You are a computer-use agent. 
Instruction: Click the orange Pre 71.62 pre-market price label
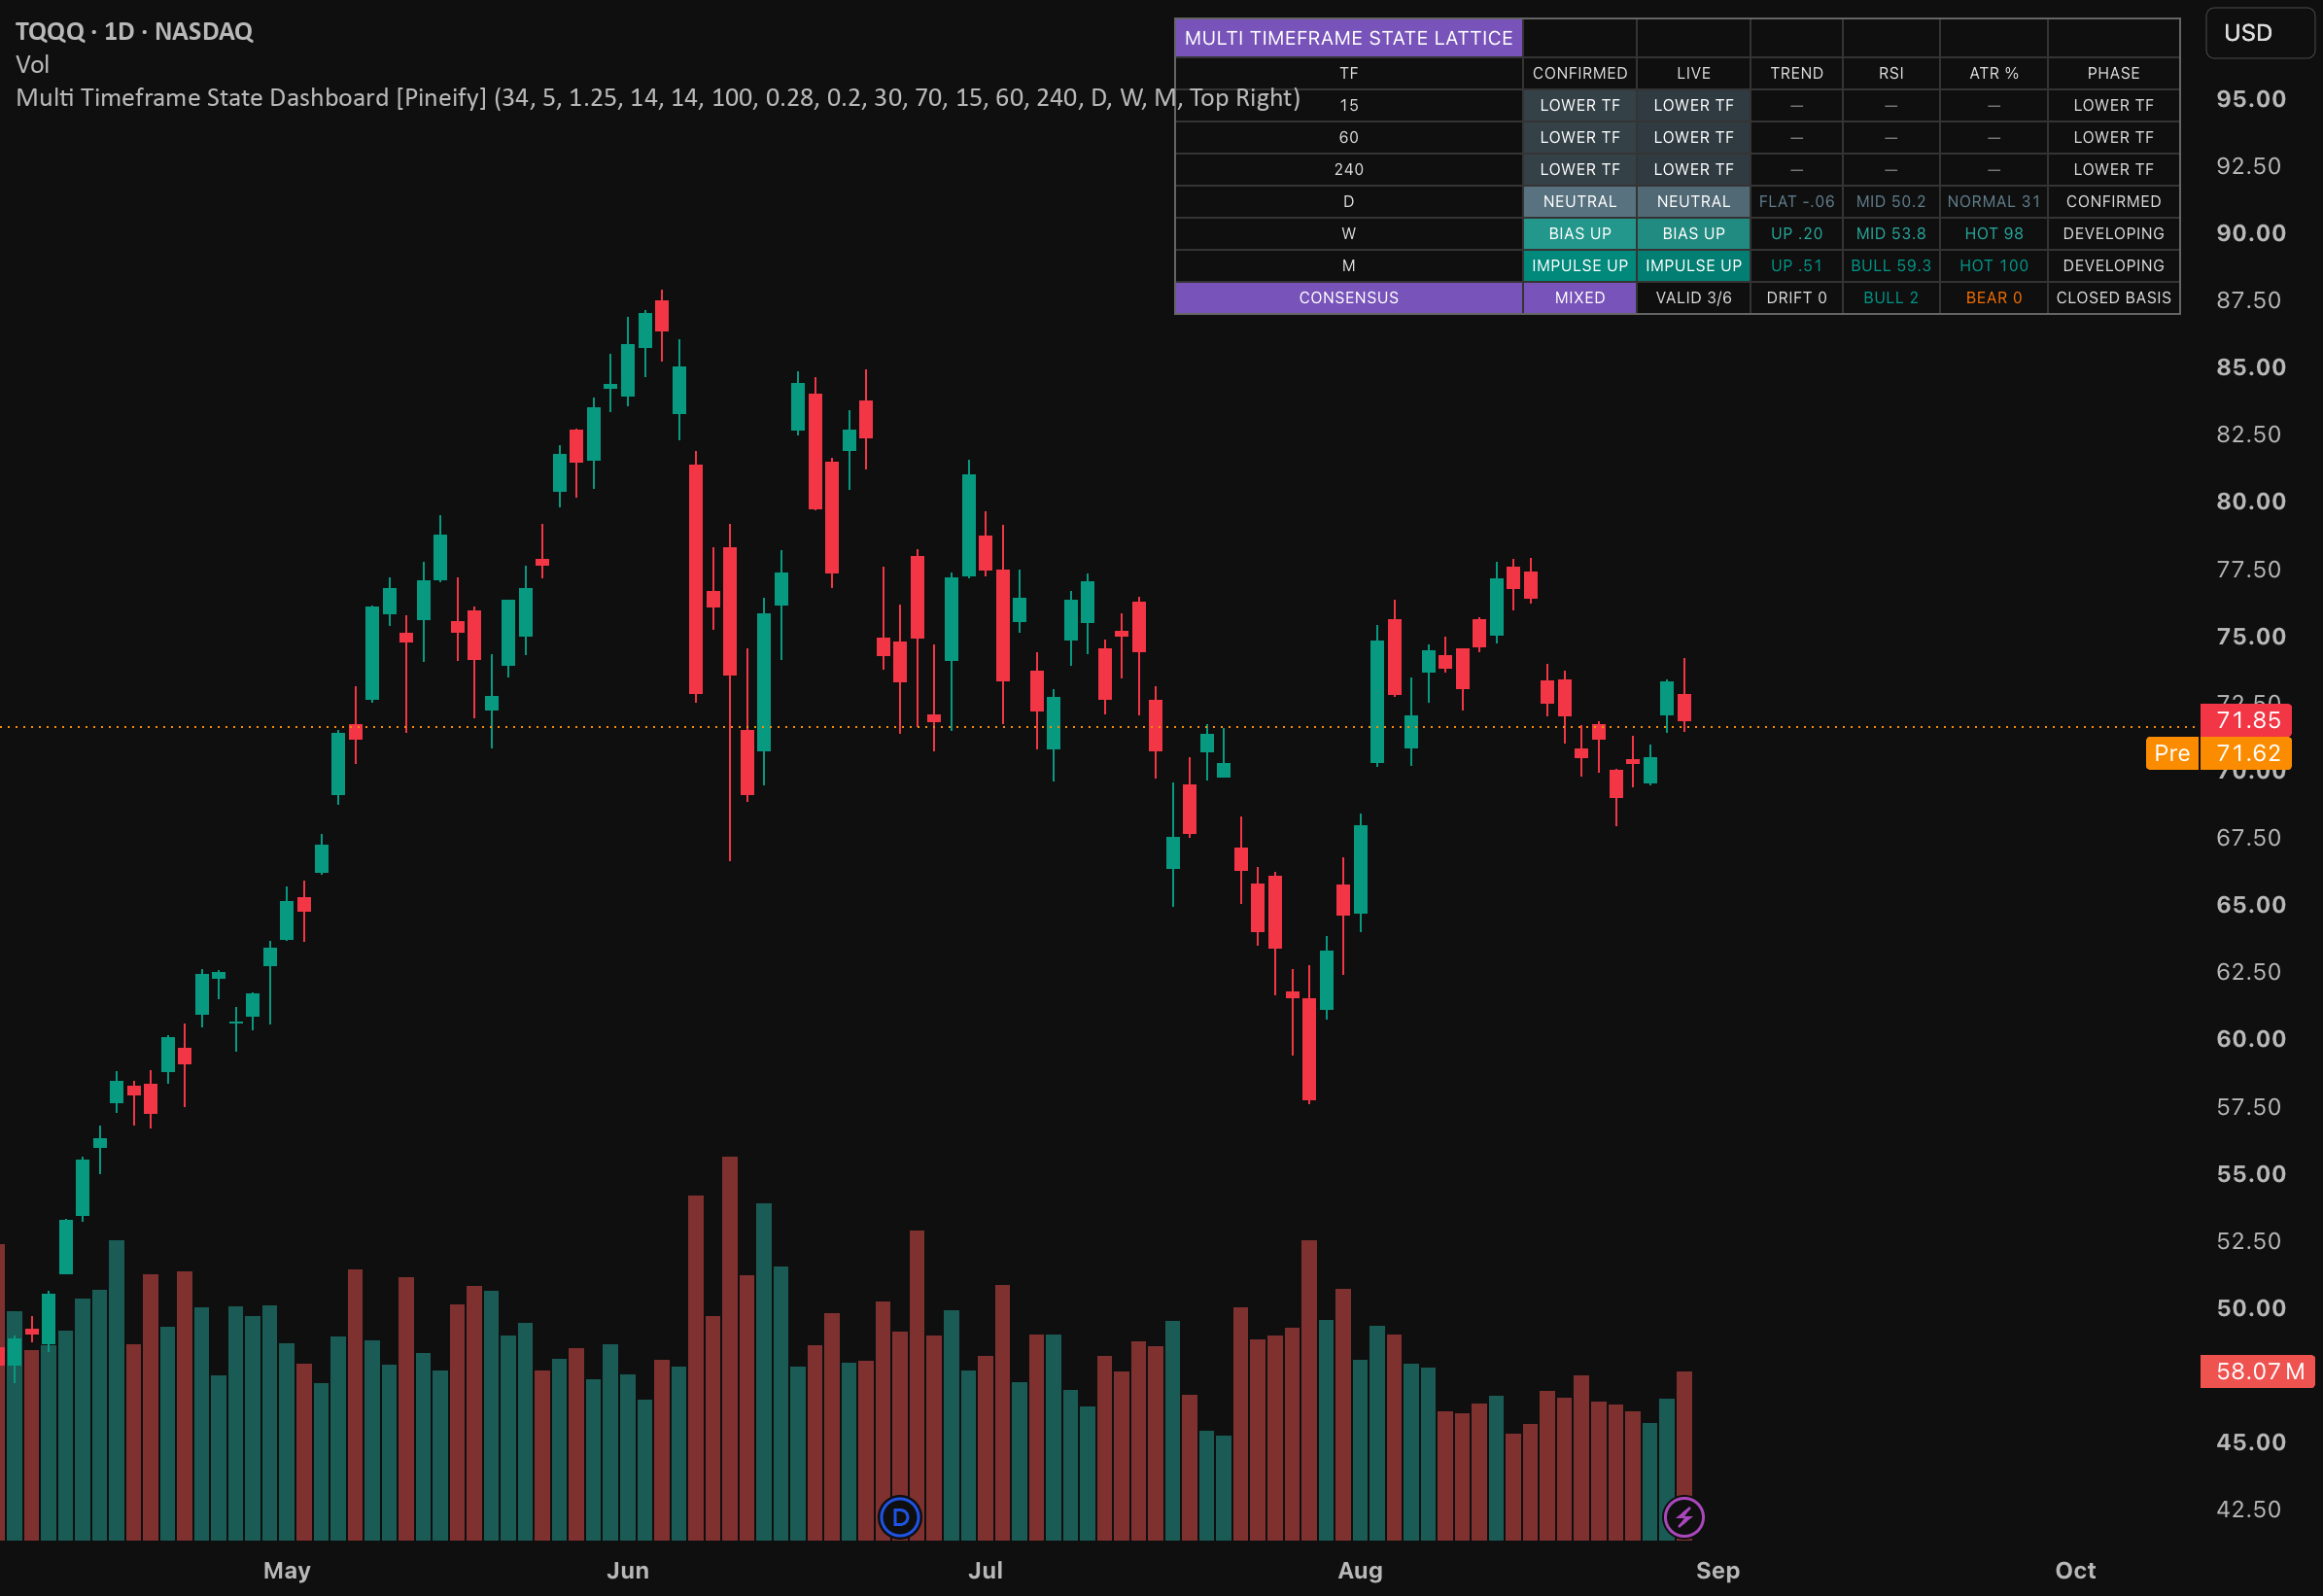tap(2218, 753)
